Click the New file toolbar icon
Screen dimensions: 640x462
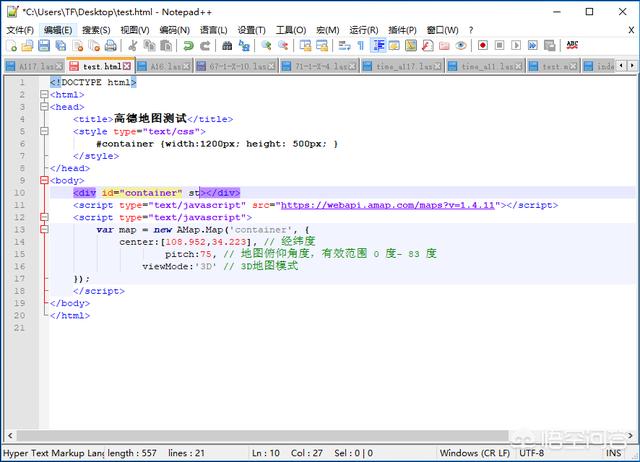(12, 46)
